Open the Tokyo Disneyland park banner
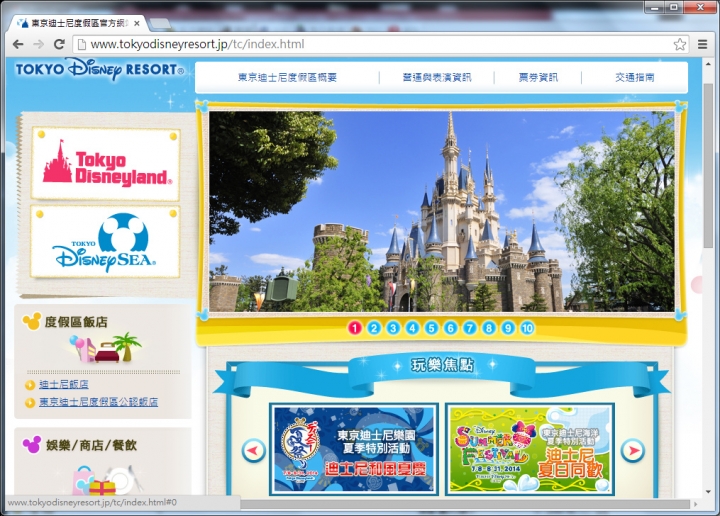Image resolution: width=720 pixels, height=516 pixels. coord(106,164)
